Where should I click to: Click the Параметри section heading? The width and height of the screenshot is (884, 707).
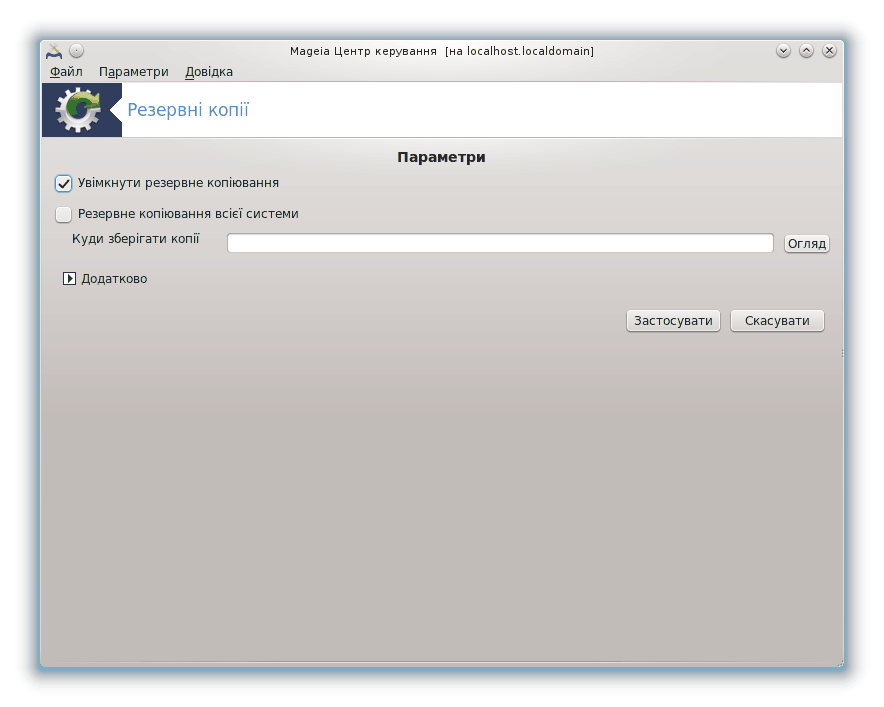click(x=441, y=157)
